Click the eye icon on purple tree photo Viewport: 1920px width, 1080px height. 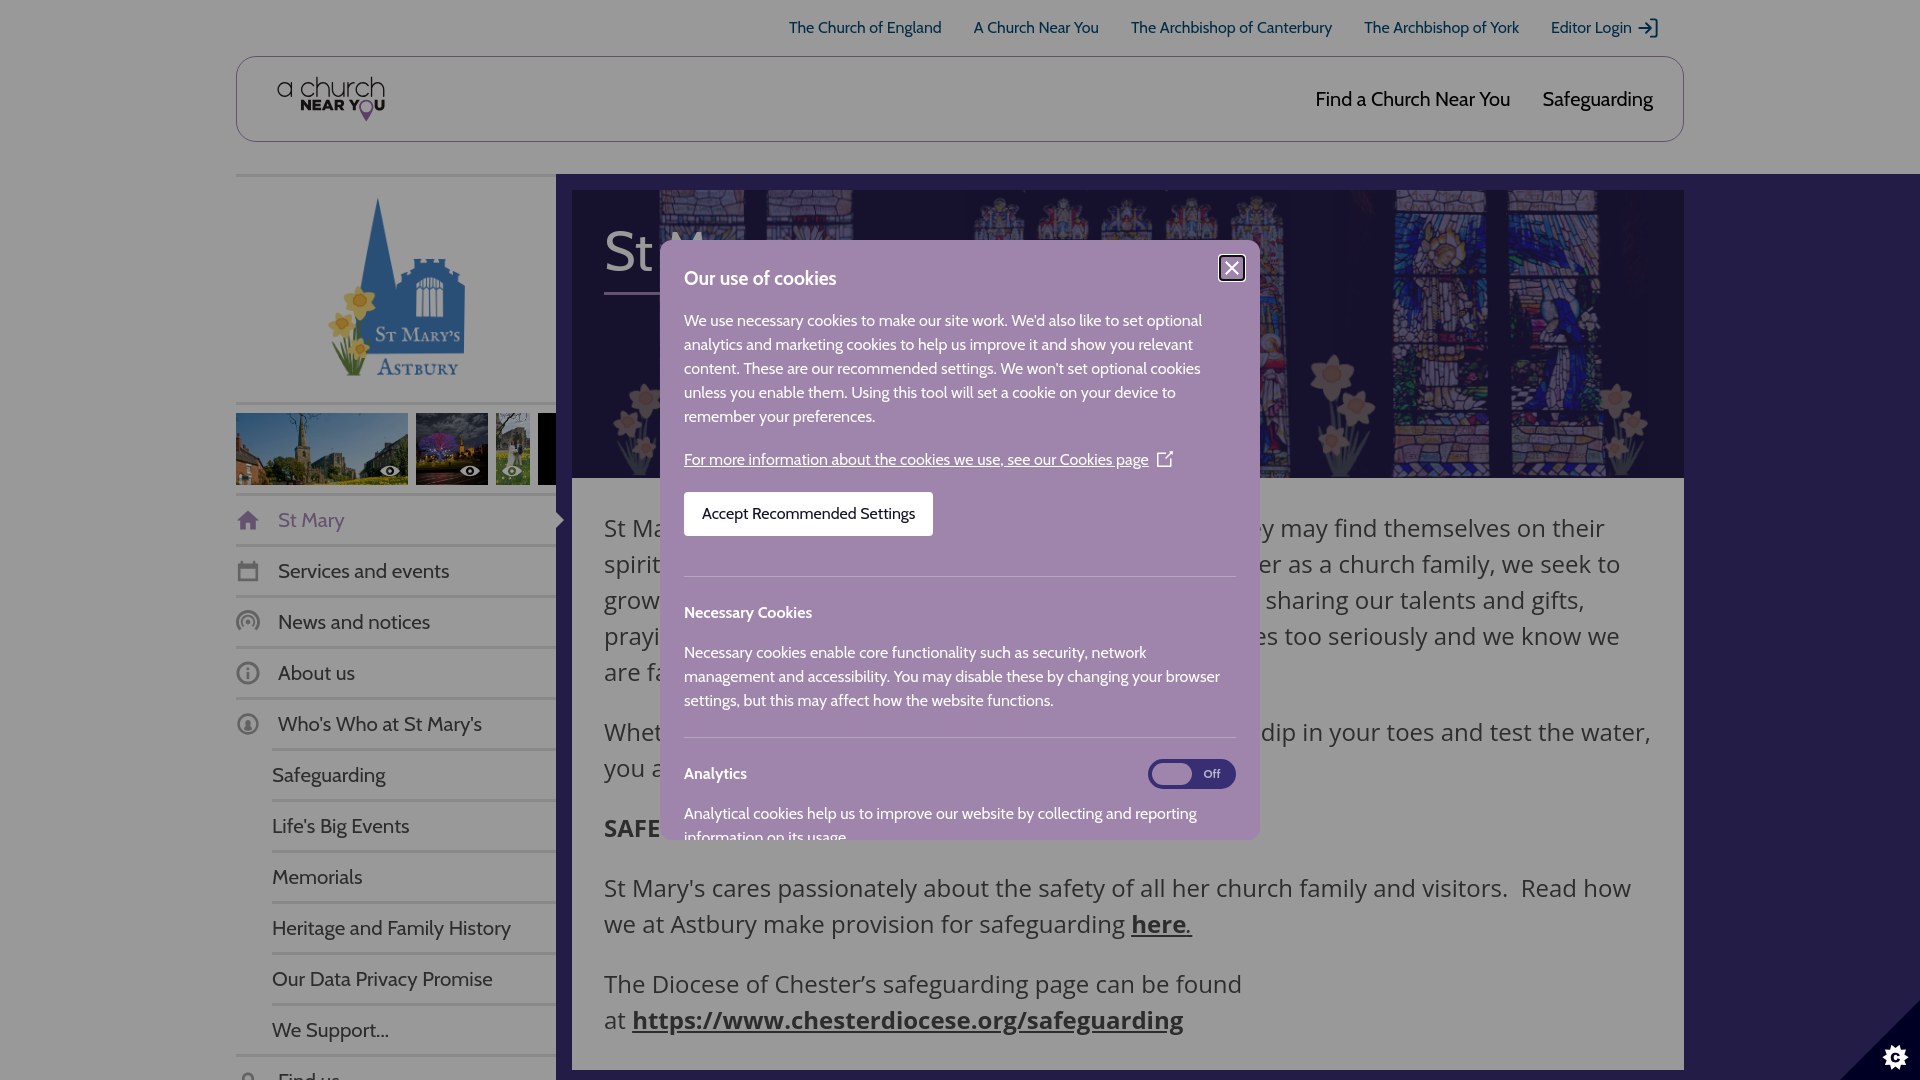(x=470, y=471)
